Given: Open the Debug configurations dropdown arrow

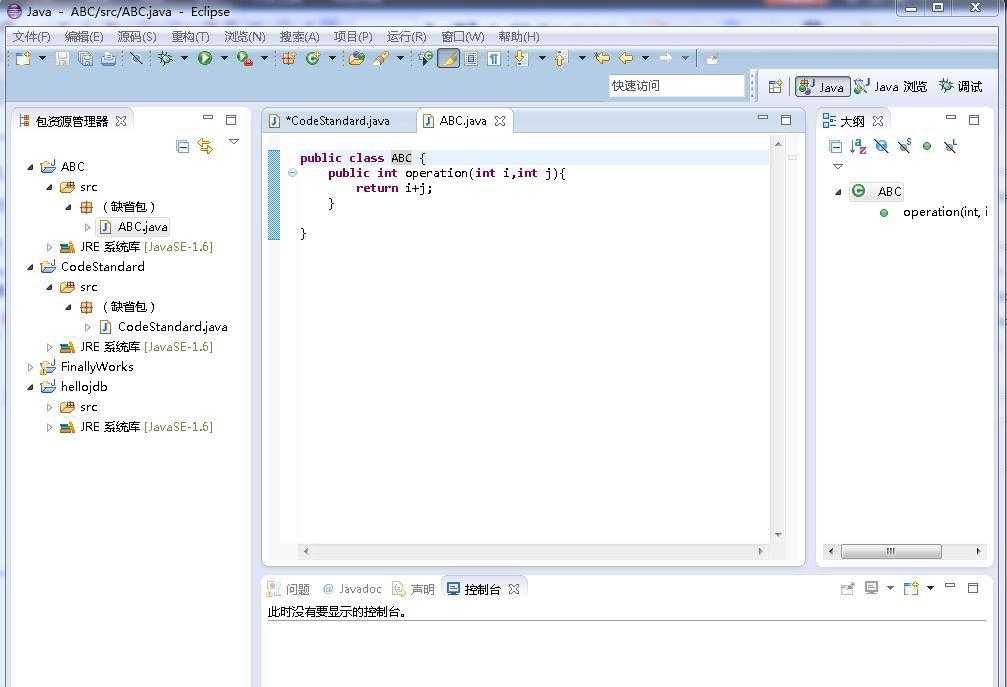Looking at the screenshot, I should pos(184,58).
